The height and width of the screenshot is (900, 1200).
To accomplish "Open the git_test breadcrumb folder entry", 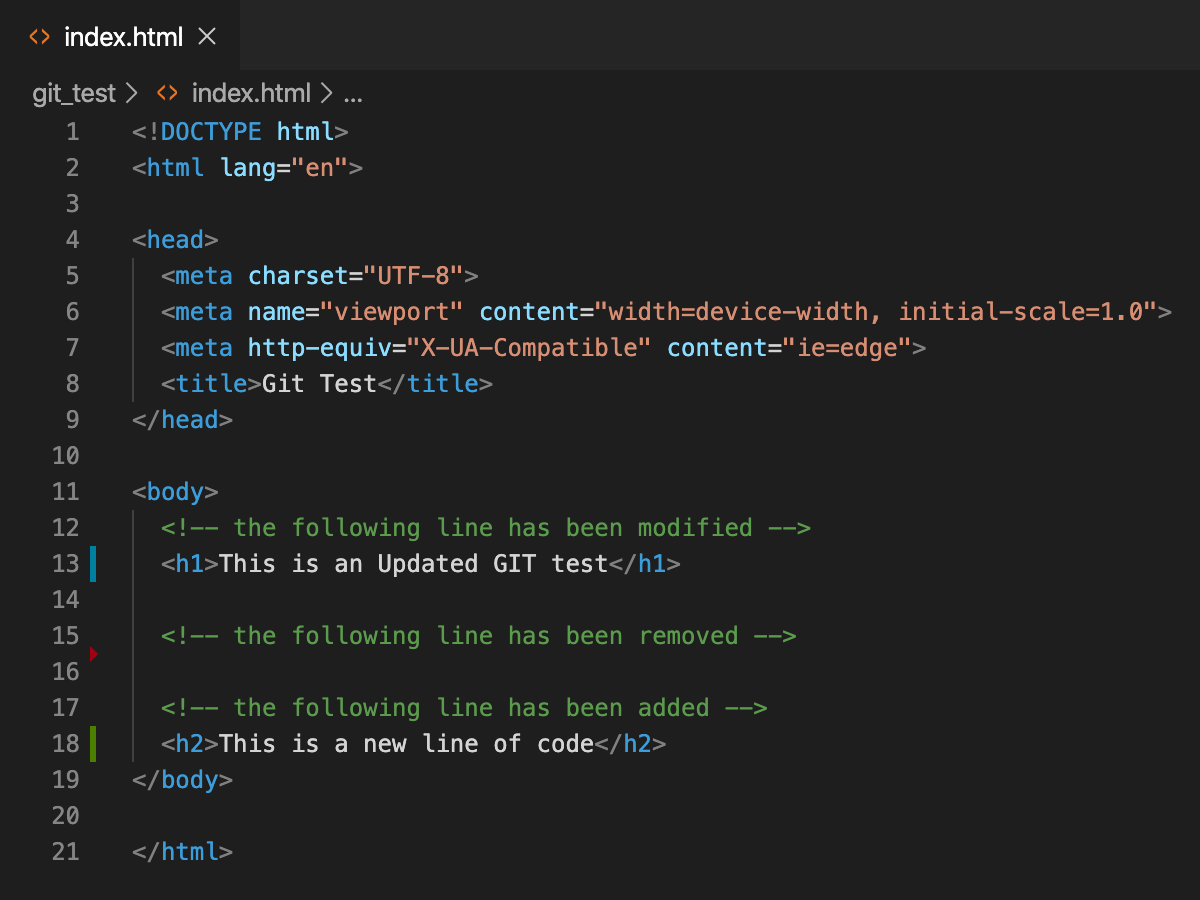I will click(74, 93).
